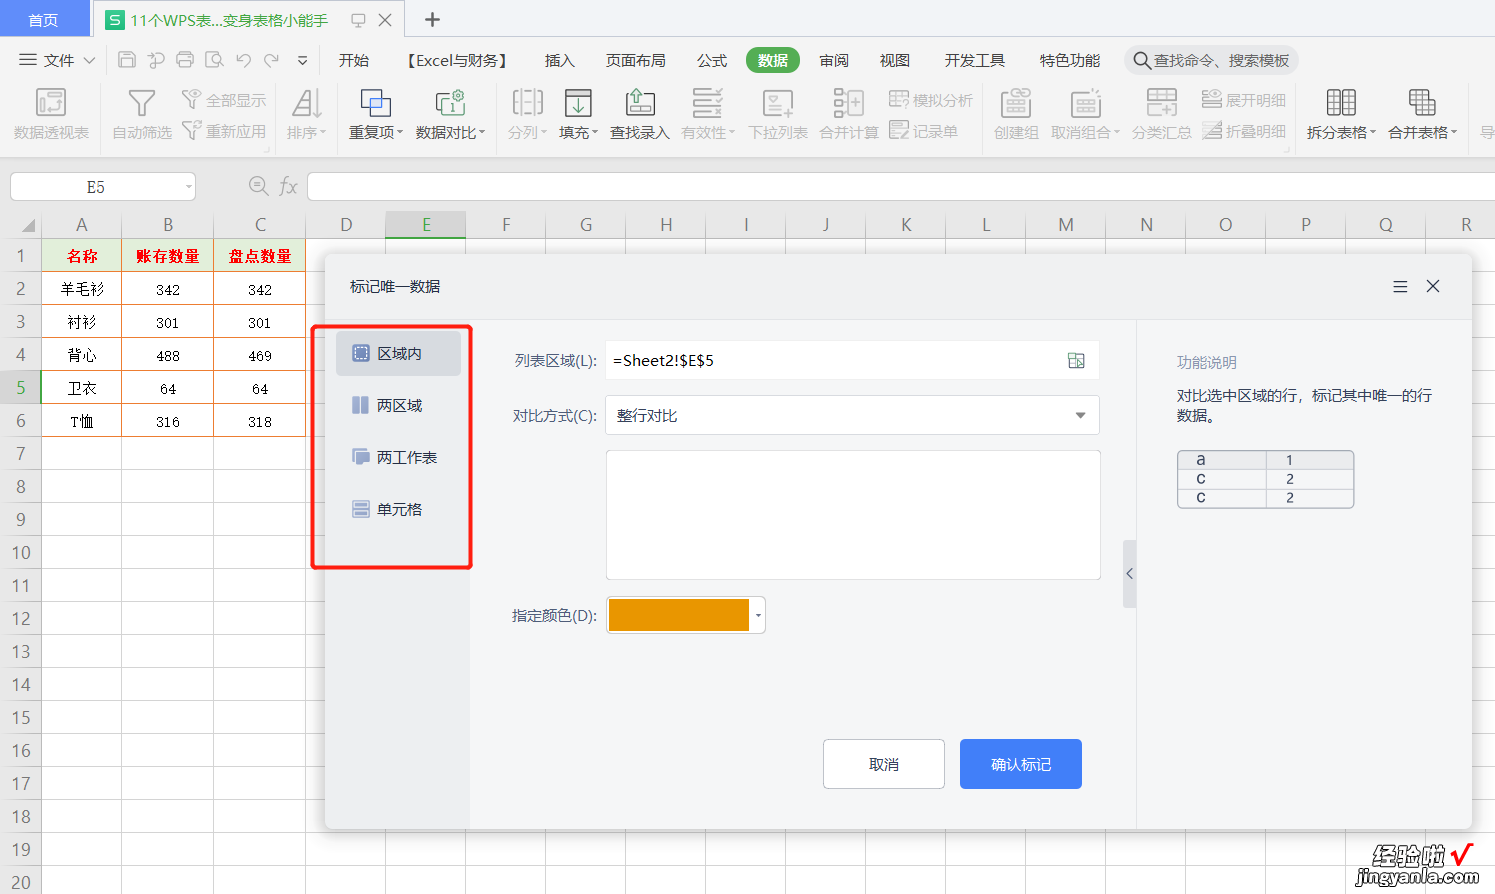This screenshot has height=894, width=1495.
Task: Click 模拟分析 in the ribbon
Action: point(931,100)
